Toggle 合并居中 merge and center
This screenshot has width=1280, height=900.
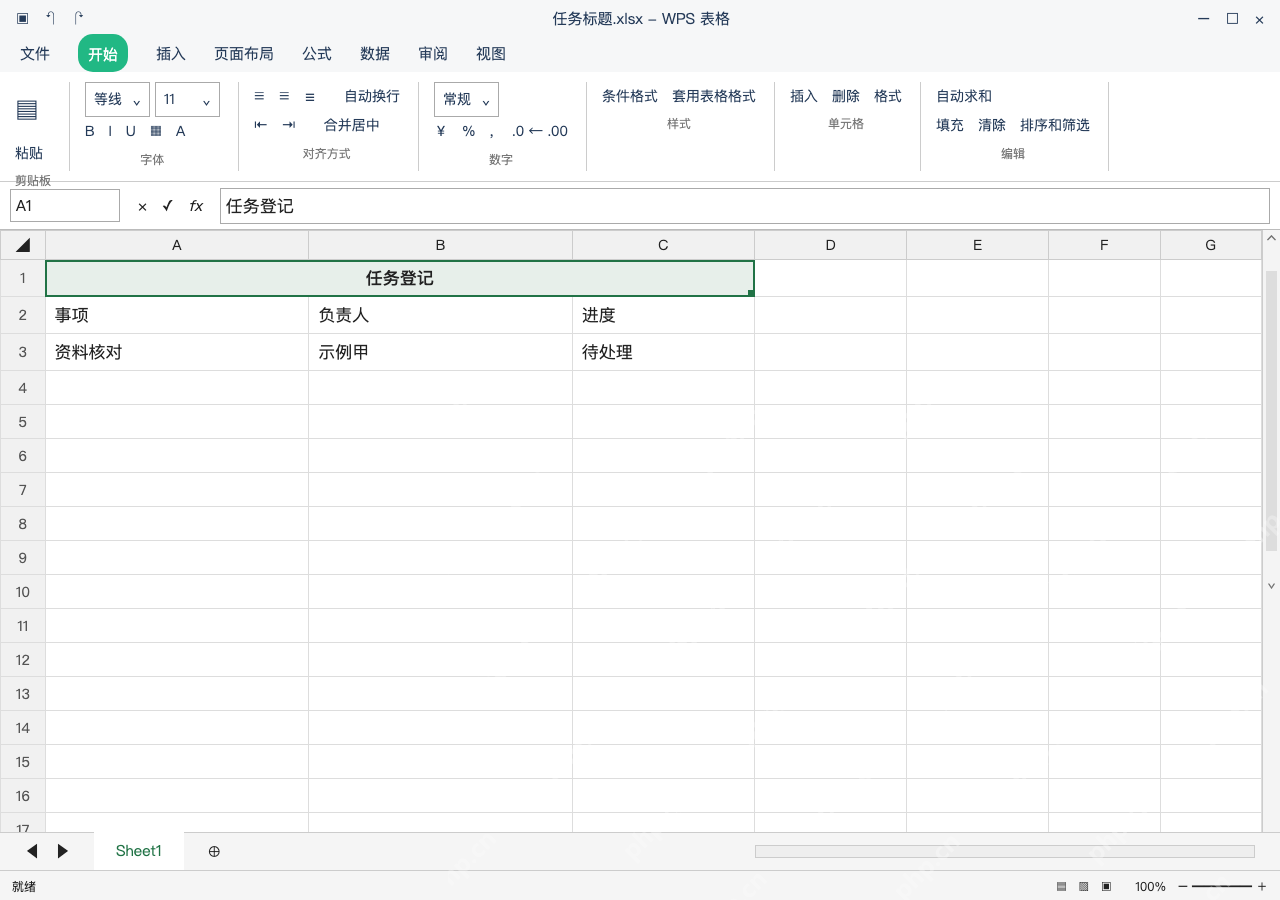[x=352, y=125]
